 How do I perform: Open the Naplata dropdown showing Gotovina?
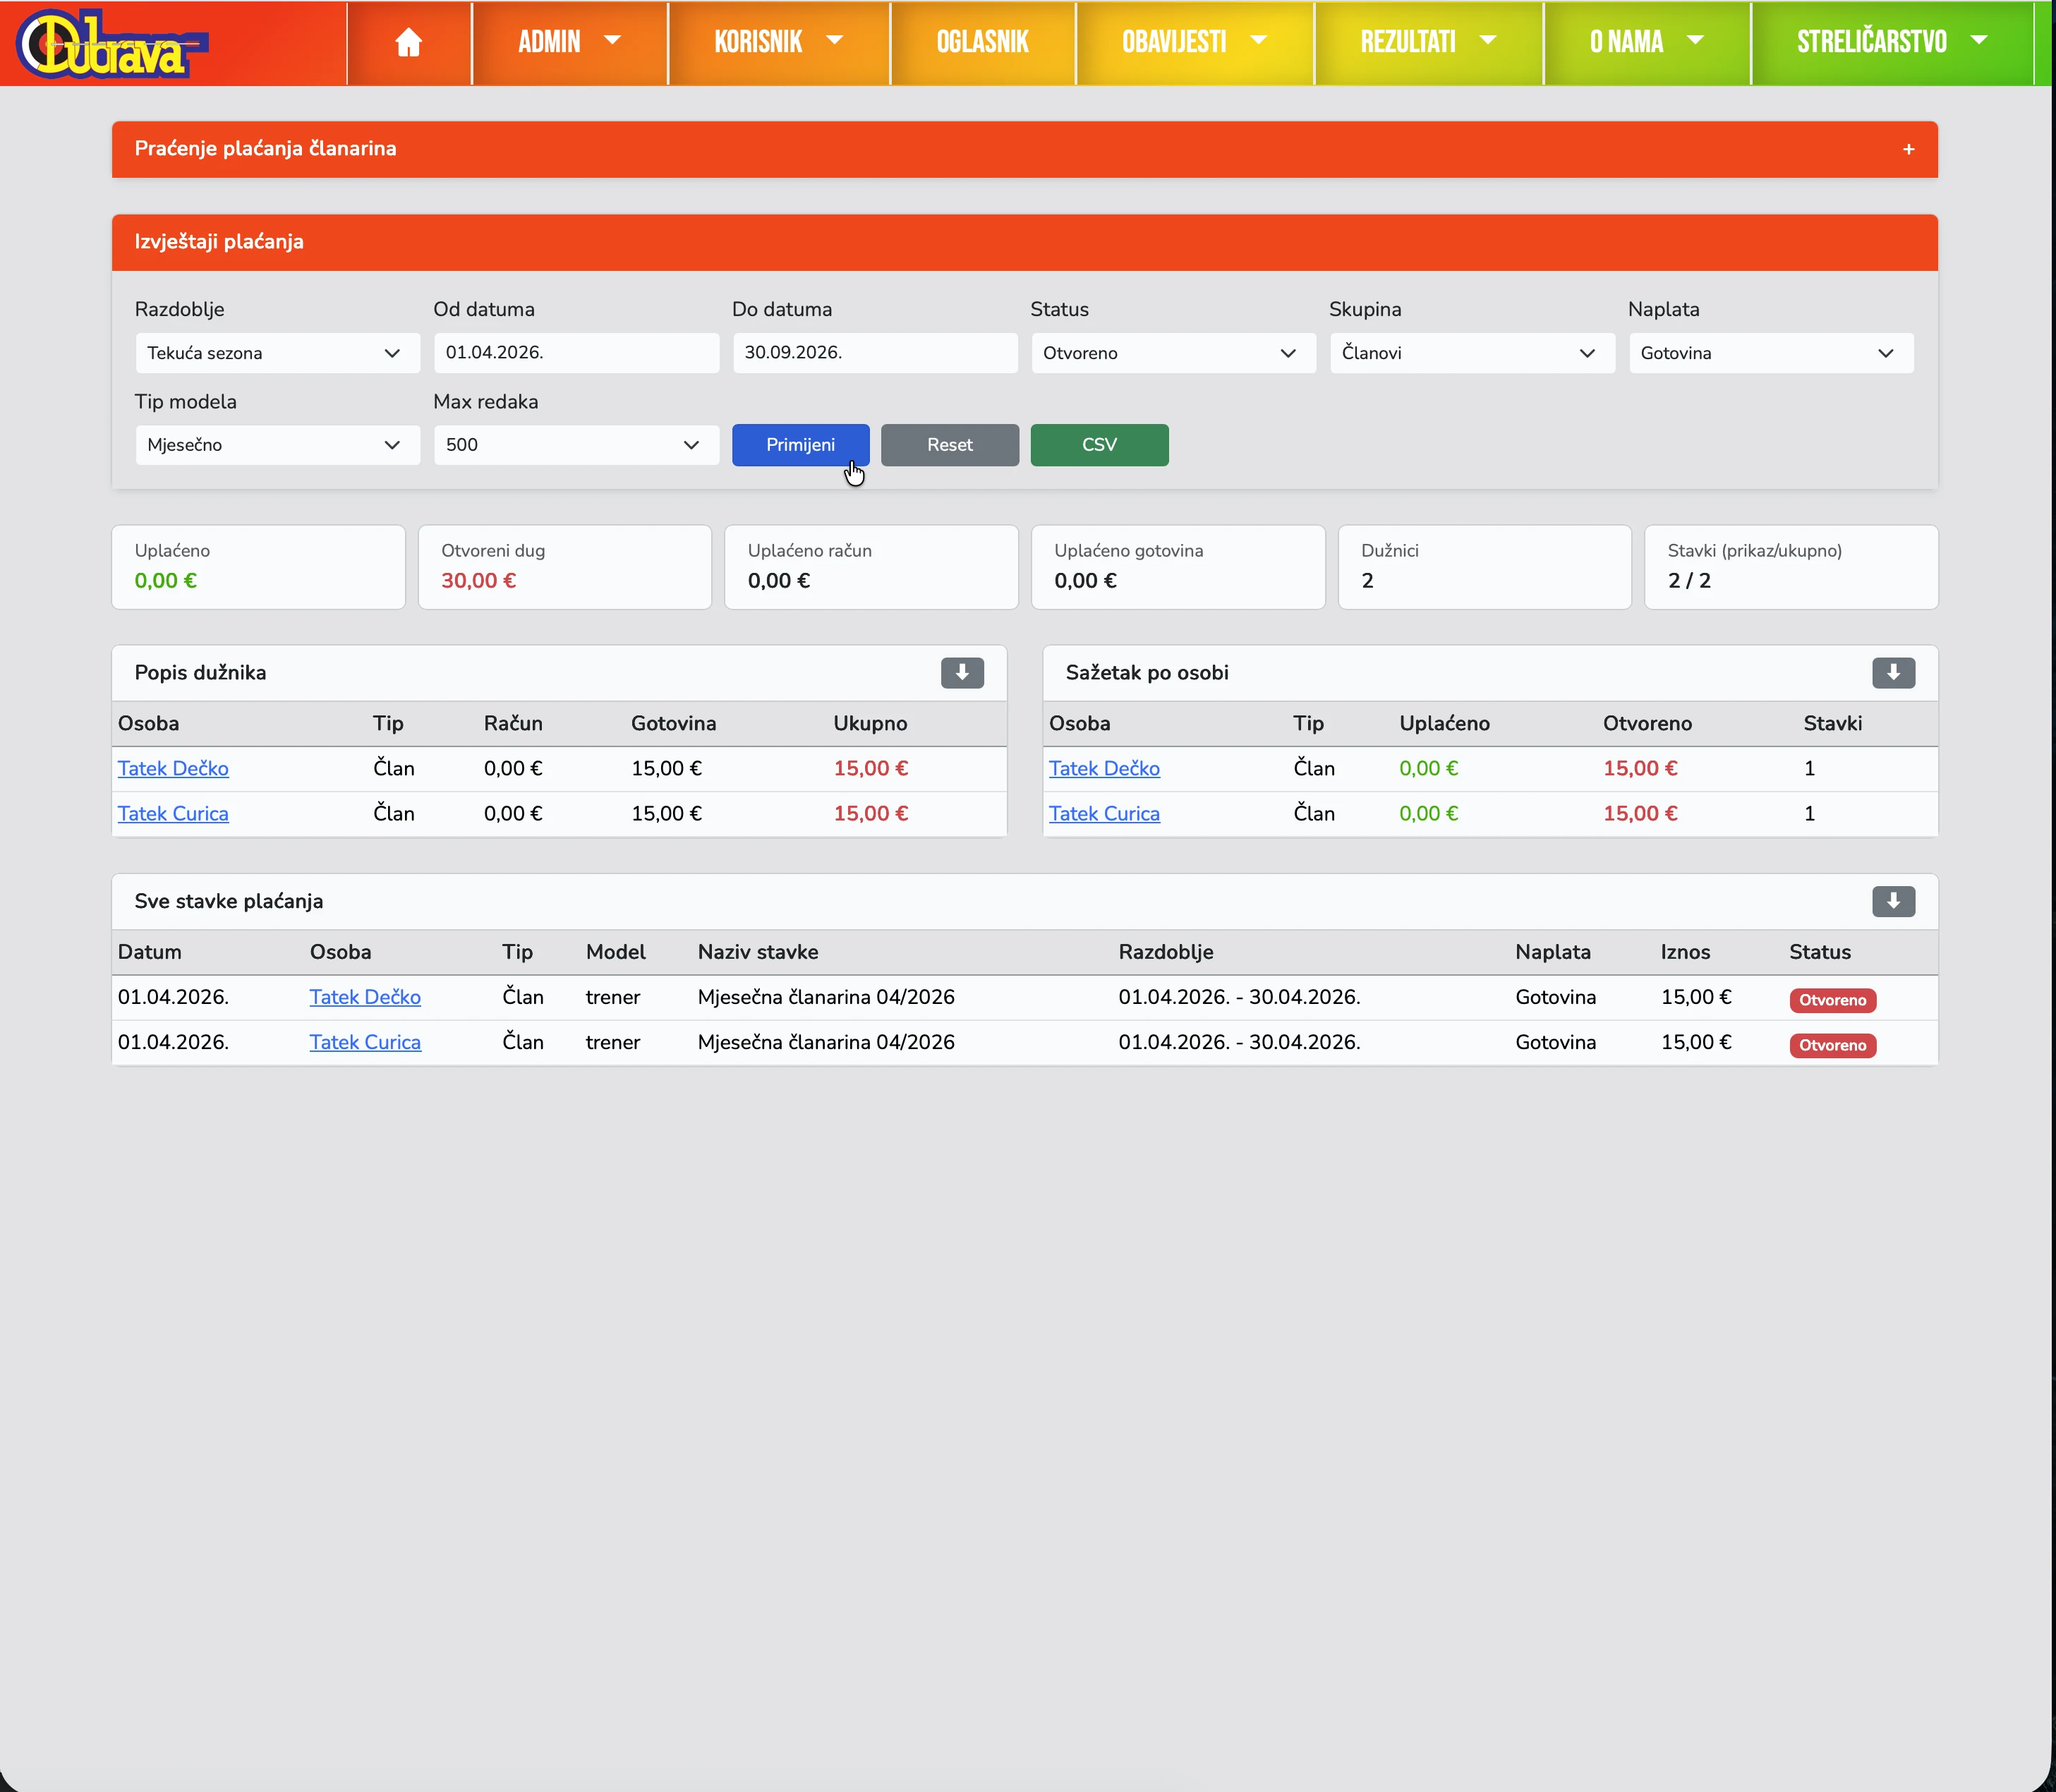pyautogui.click(x=1770, y=353)
